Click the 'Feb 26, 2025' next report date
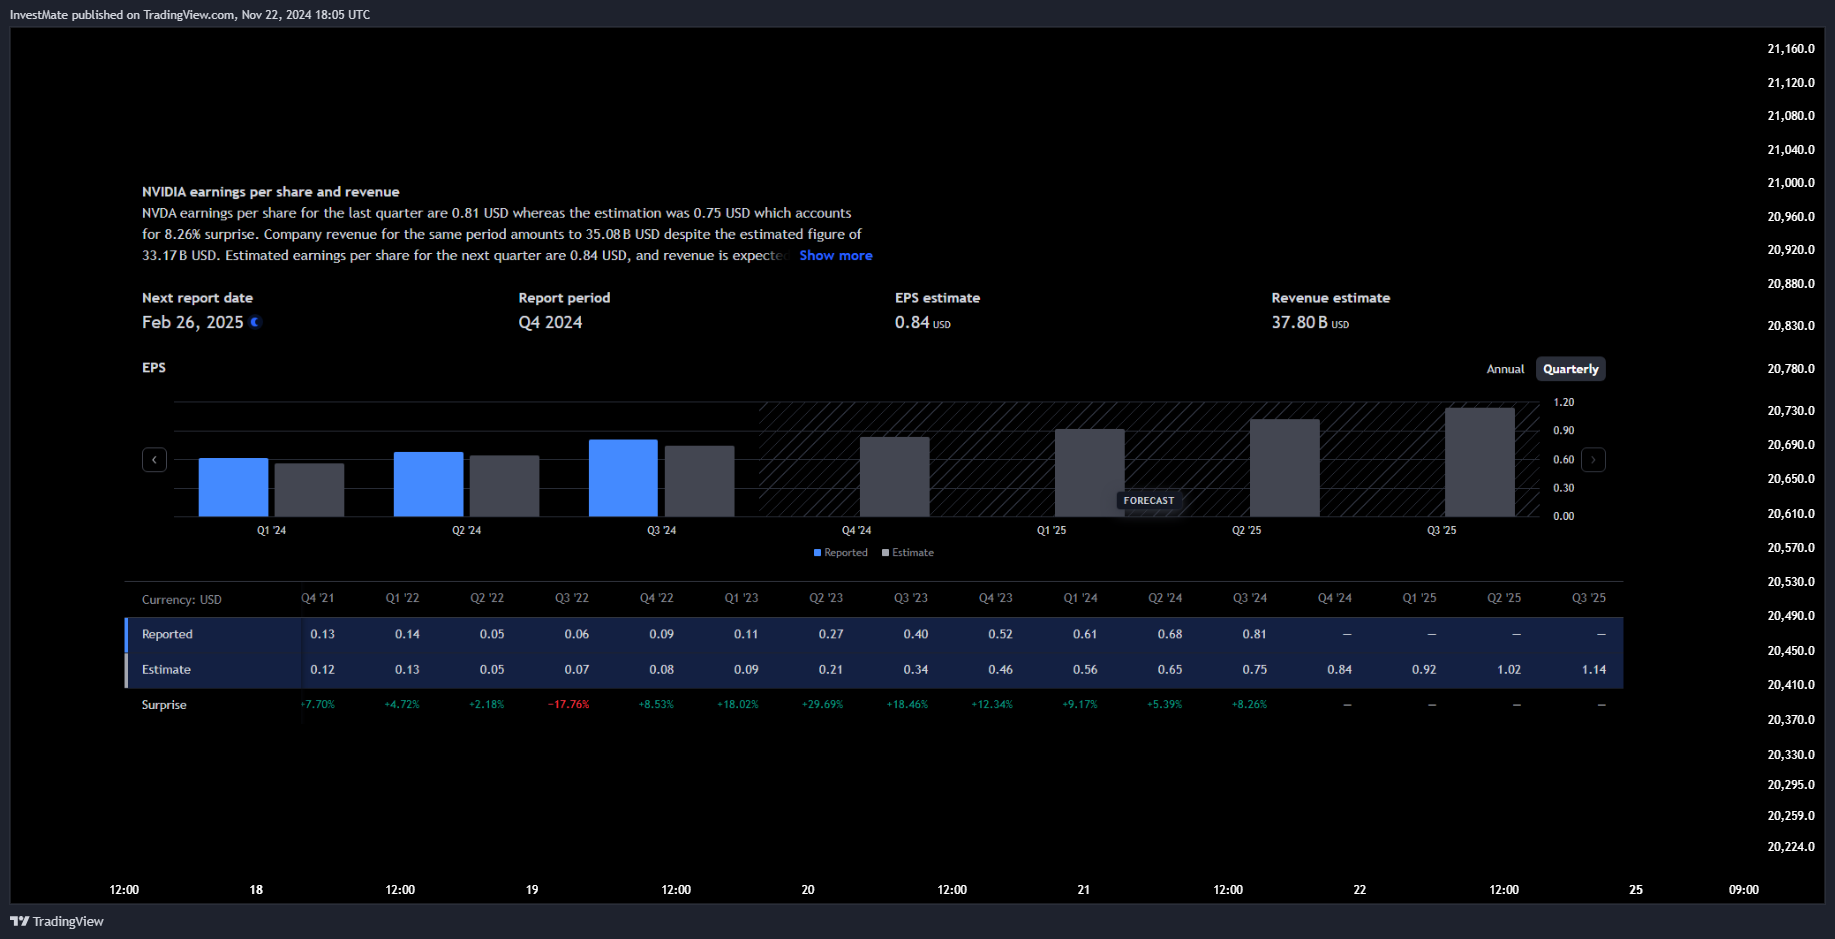1835x939 pixels. pyautogui.click(x=193, y=322)
